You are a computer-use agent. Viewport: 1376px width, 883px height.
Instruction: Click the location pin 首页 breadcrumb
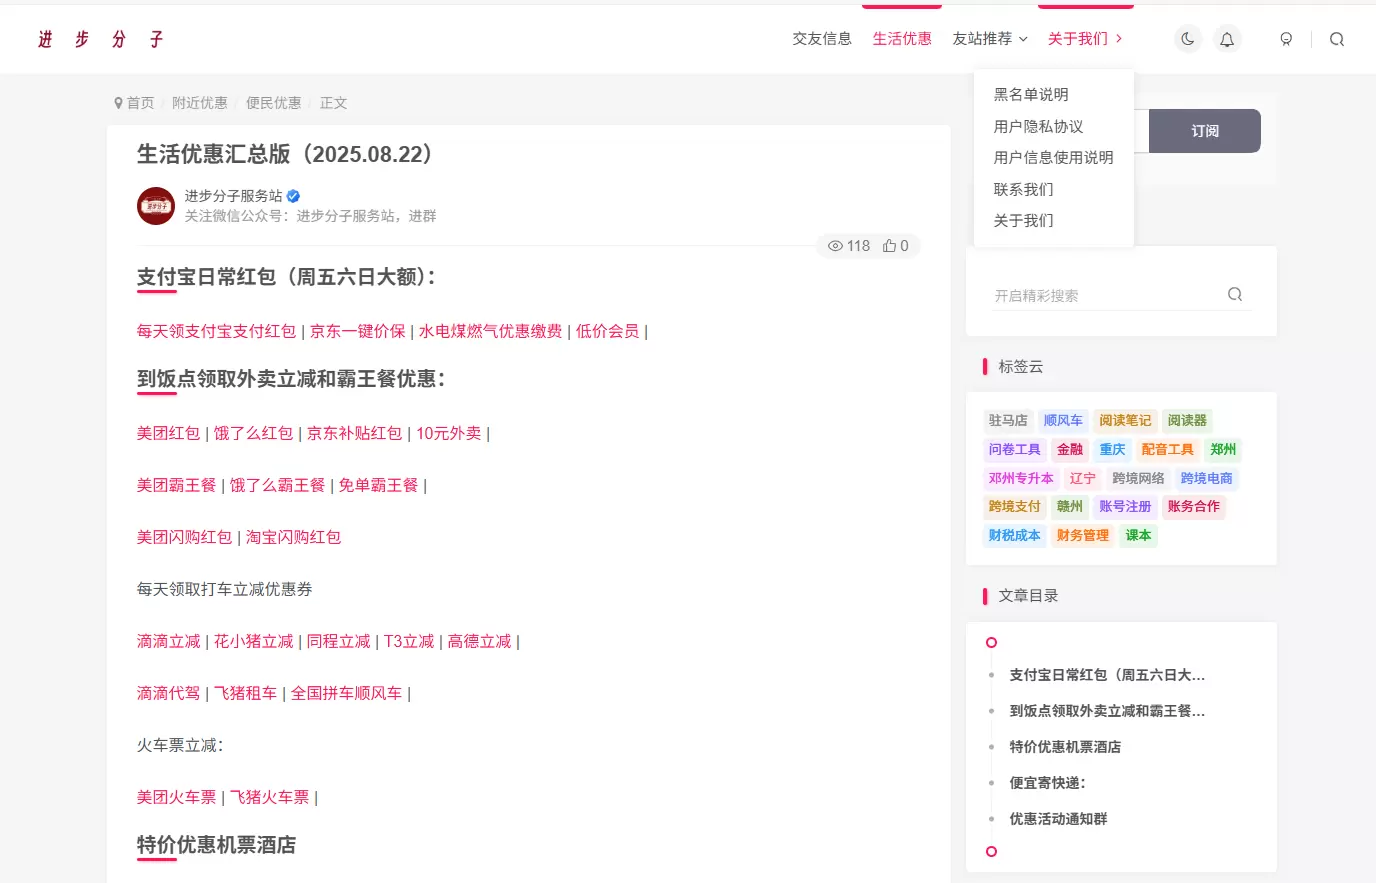134,103
